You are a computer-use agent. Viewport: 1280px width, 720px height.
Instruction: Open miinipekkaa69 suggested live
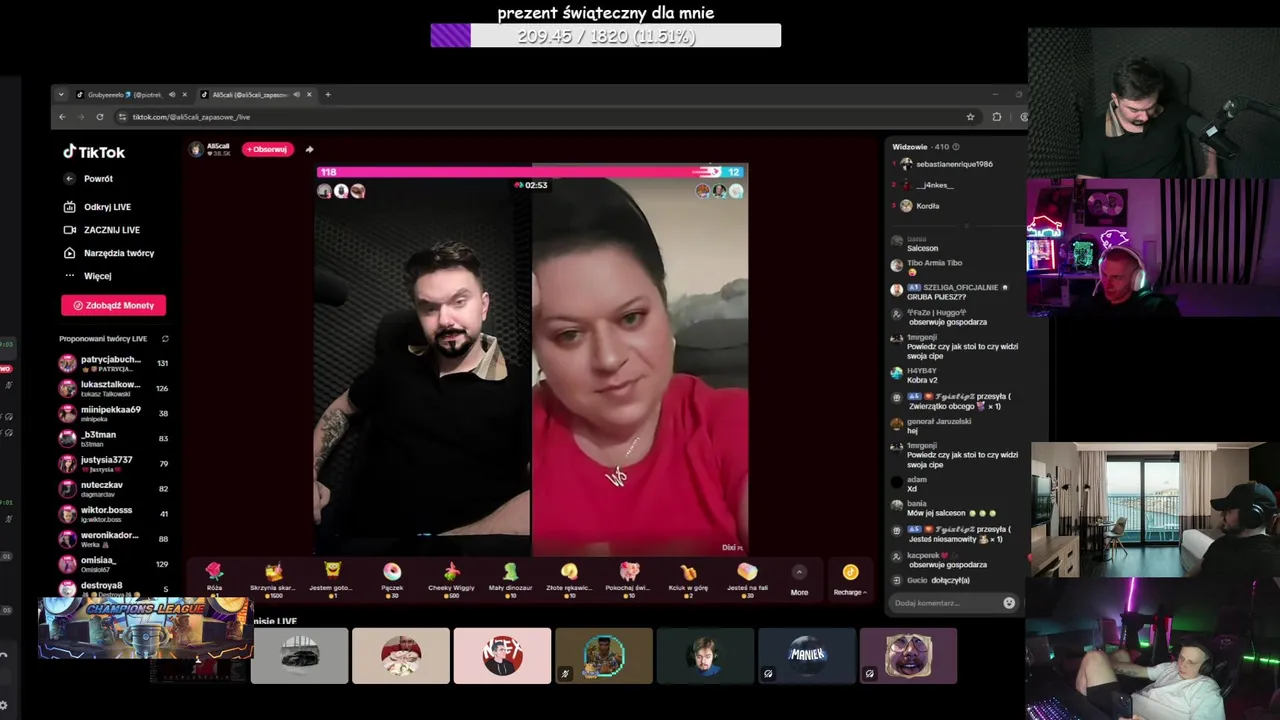[x=113, y=413]
